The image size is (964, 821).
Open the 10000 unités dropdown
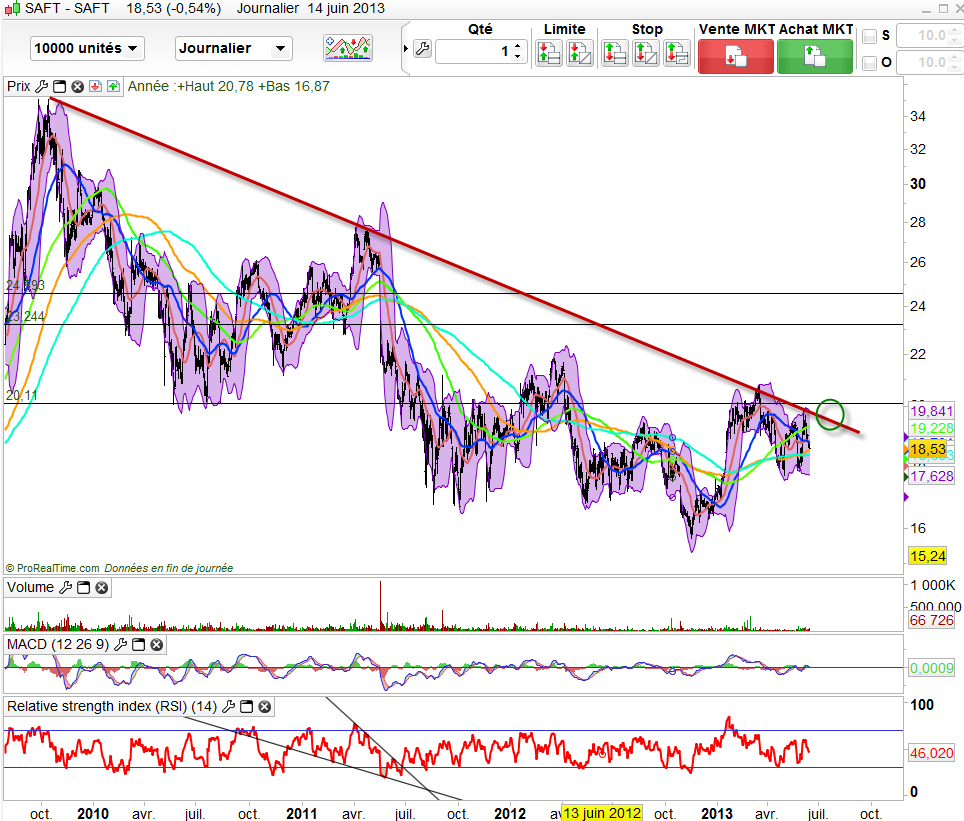(88, 48)
